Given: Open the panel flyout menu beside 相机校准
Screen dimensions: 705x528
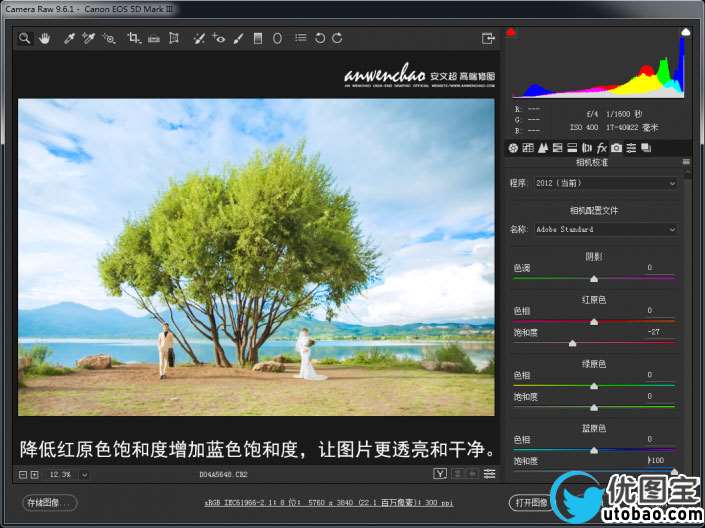Looking at the screenshot, I should click(686, 162).
